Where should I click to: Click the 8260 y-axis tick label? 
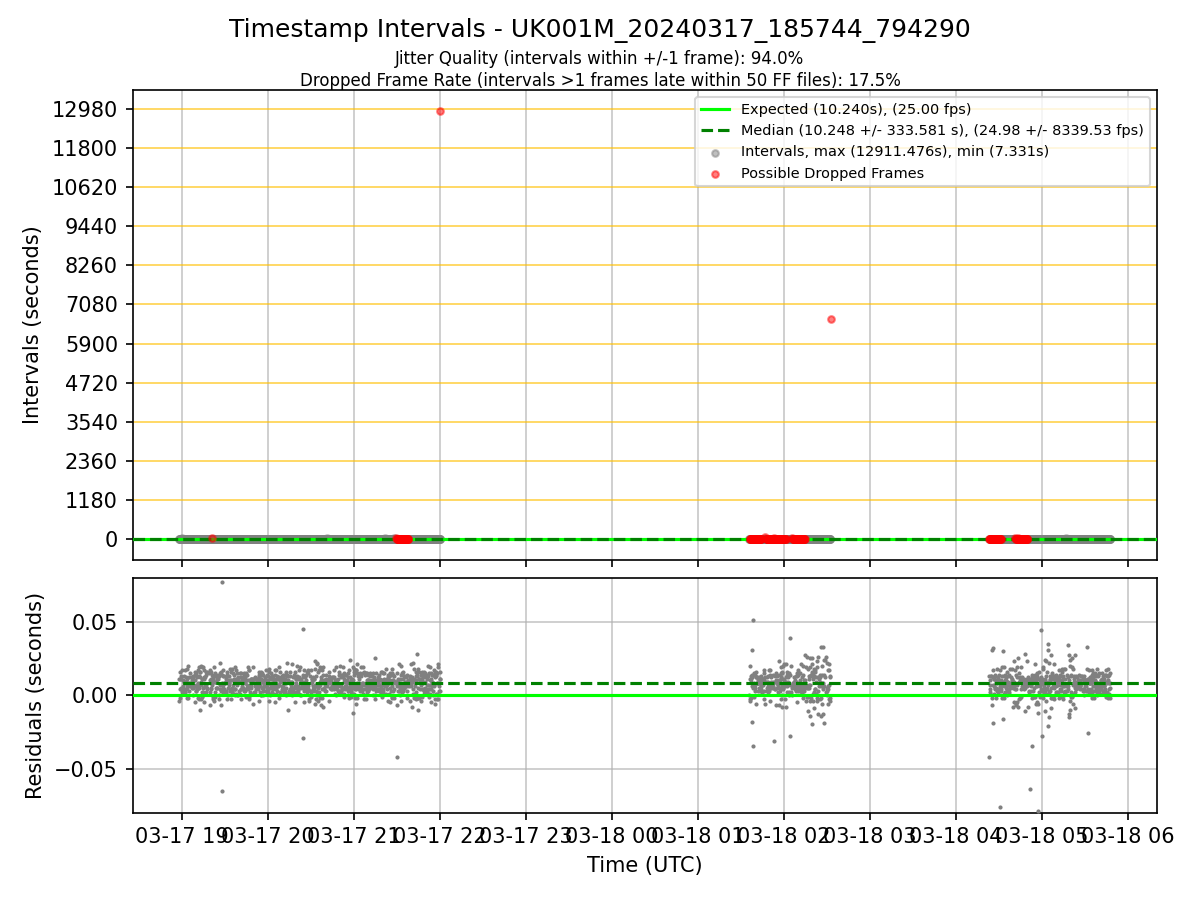point(91,265)
